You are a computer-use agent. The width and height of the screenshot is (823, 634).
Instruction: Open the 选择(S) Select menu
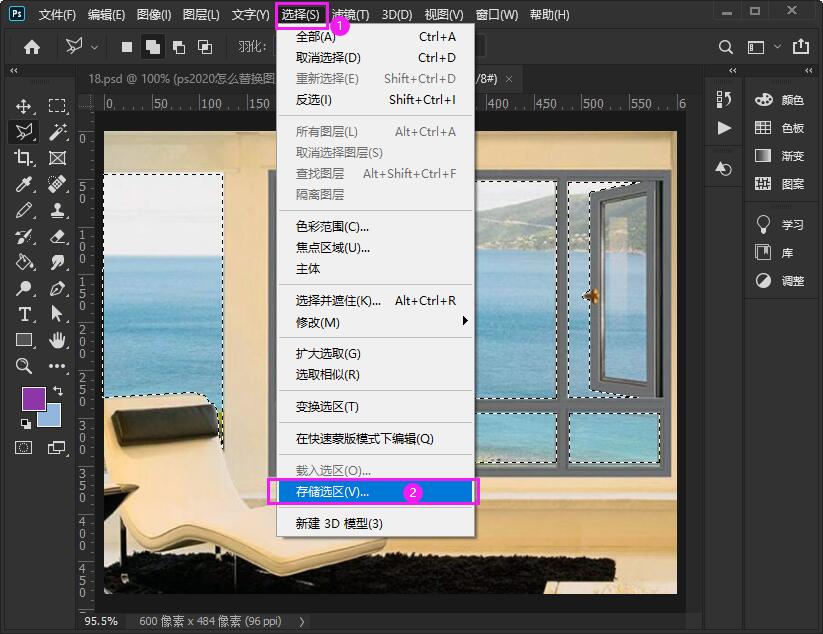click(x=301, y=15)
